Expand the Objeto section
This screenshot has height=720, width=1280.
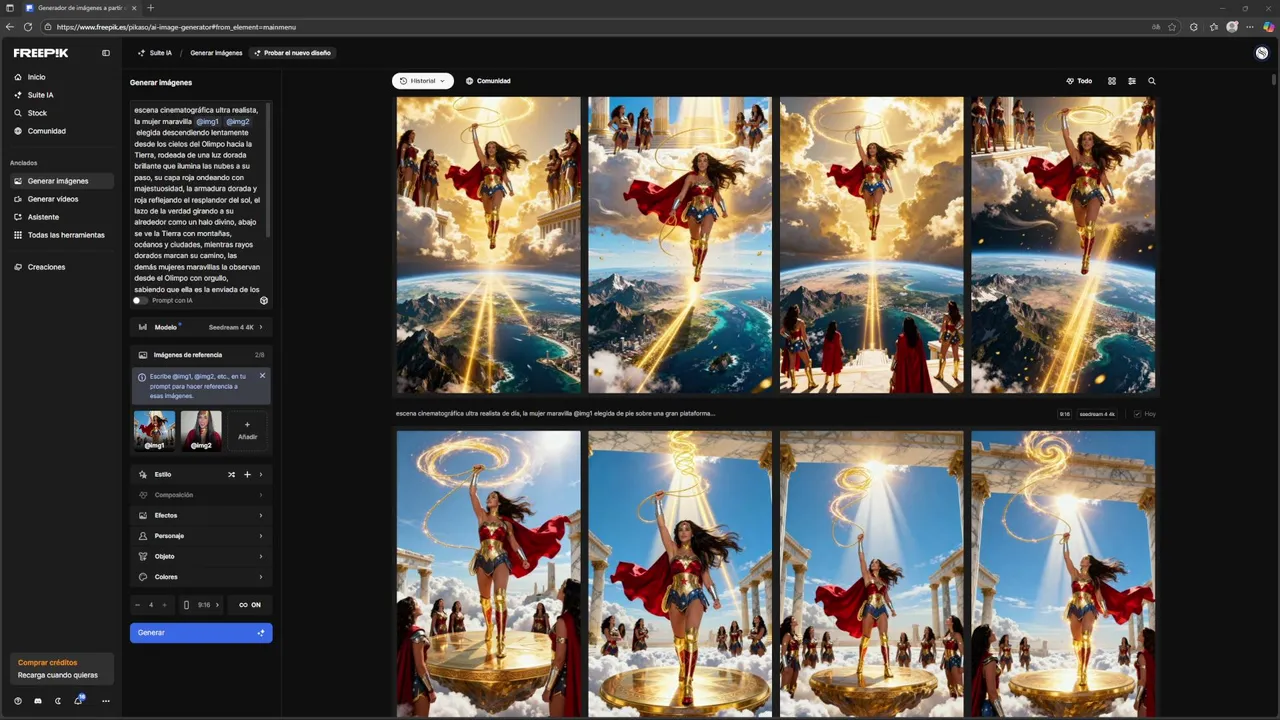[x=201, y=556]
